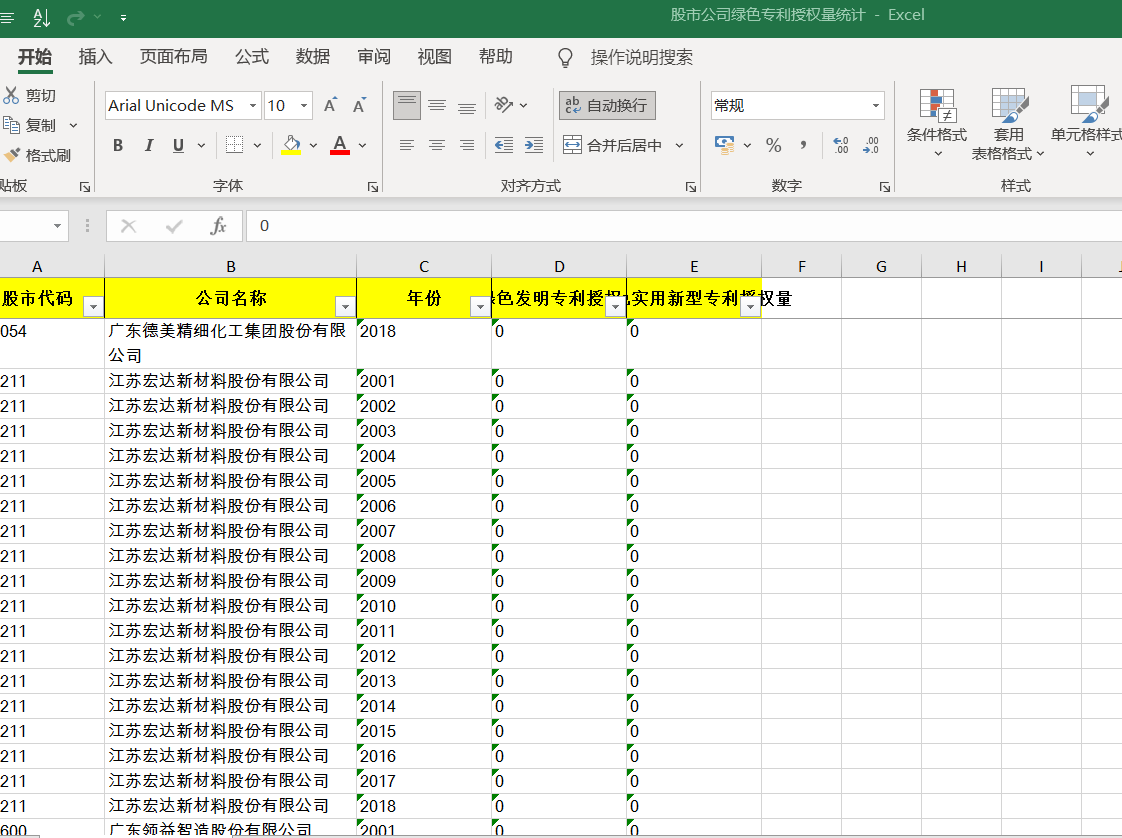The height and width of the screenshot is (838, 1122).
Task: Click the Insert Function fx icon
Action: 218,226
